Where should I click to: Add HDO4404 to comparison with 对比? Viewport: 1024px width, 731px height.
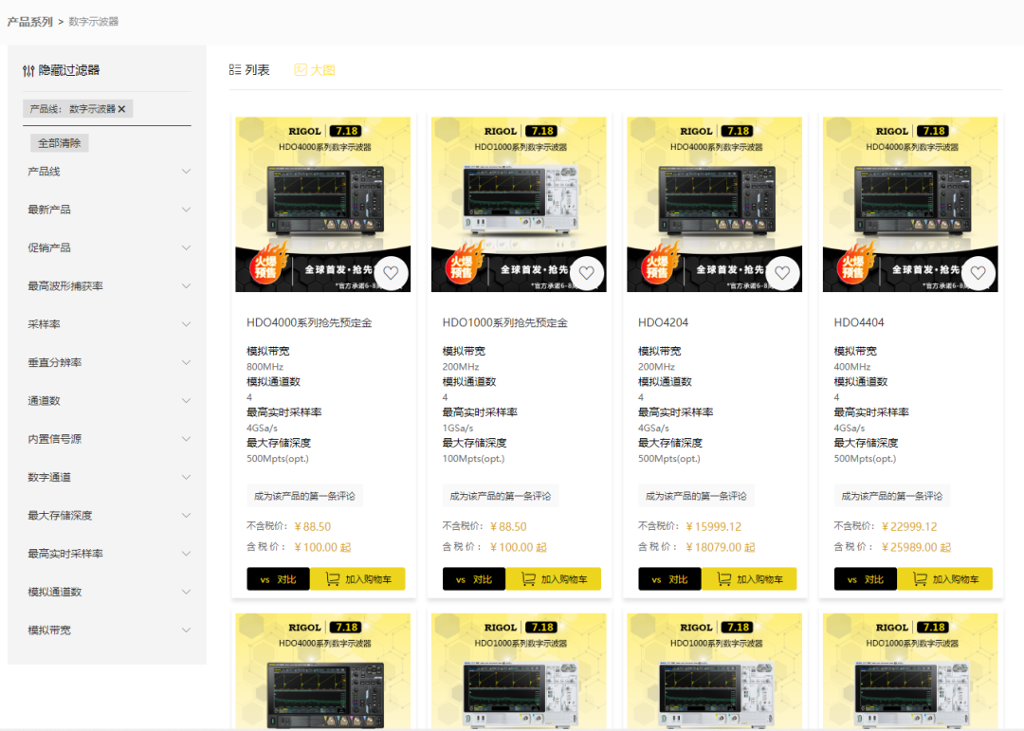(x=866, y=579)
